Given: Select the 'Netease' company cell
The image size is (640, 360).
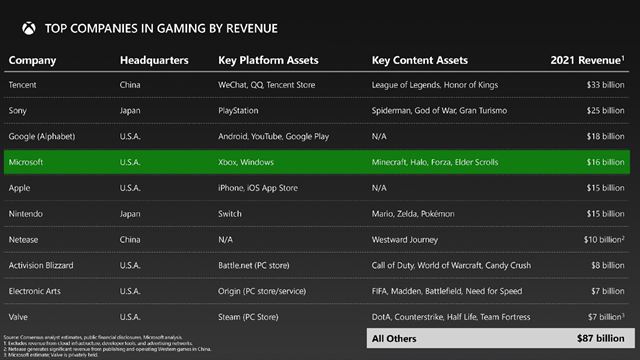Looking at the screenshot, I should click(23, 240).
